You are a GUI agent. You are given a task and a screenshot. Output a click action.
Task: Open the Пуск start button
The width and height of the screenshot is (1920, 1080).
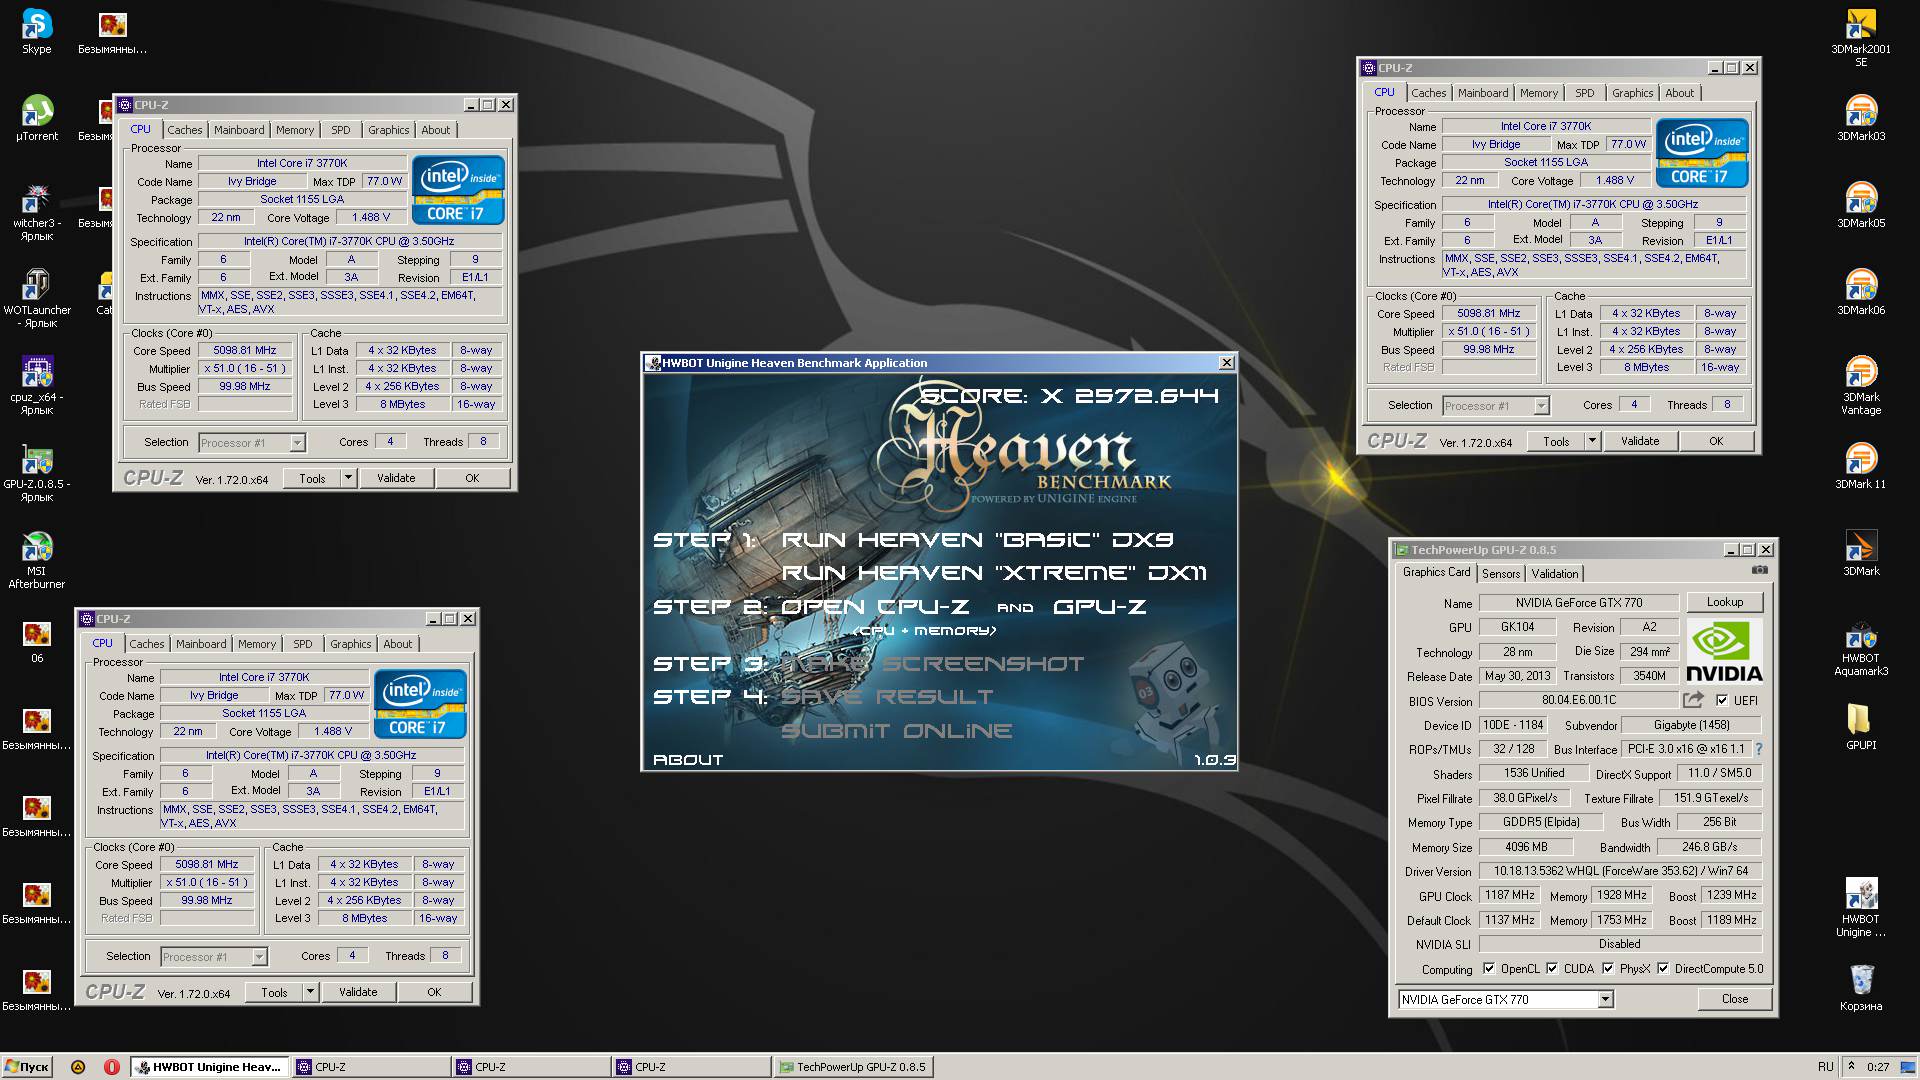[27, 1067]
